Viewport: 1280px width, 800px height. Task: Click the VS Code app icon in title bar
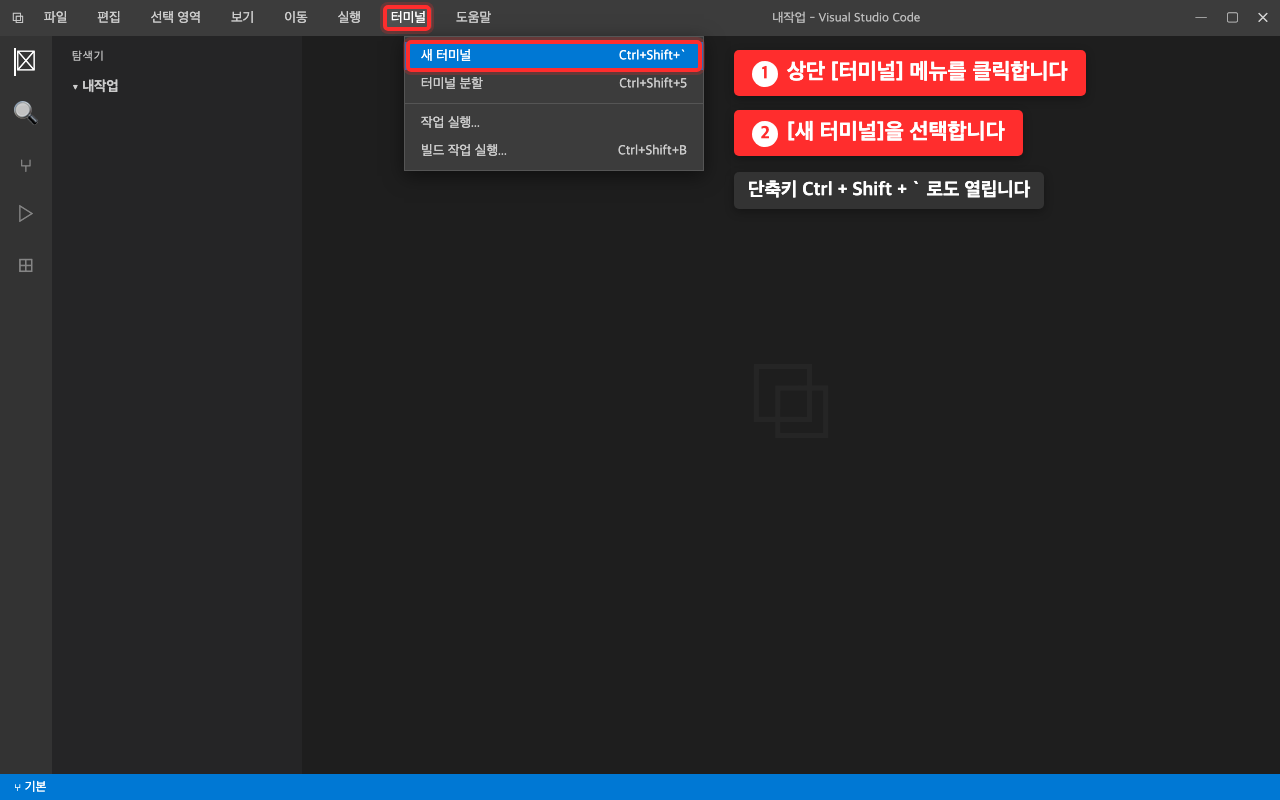[x=17, y=18]
